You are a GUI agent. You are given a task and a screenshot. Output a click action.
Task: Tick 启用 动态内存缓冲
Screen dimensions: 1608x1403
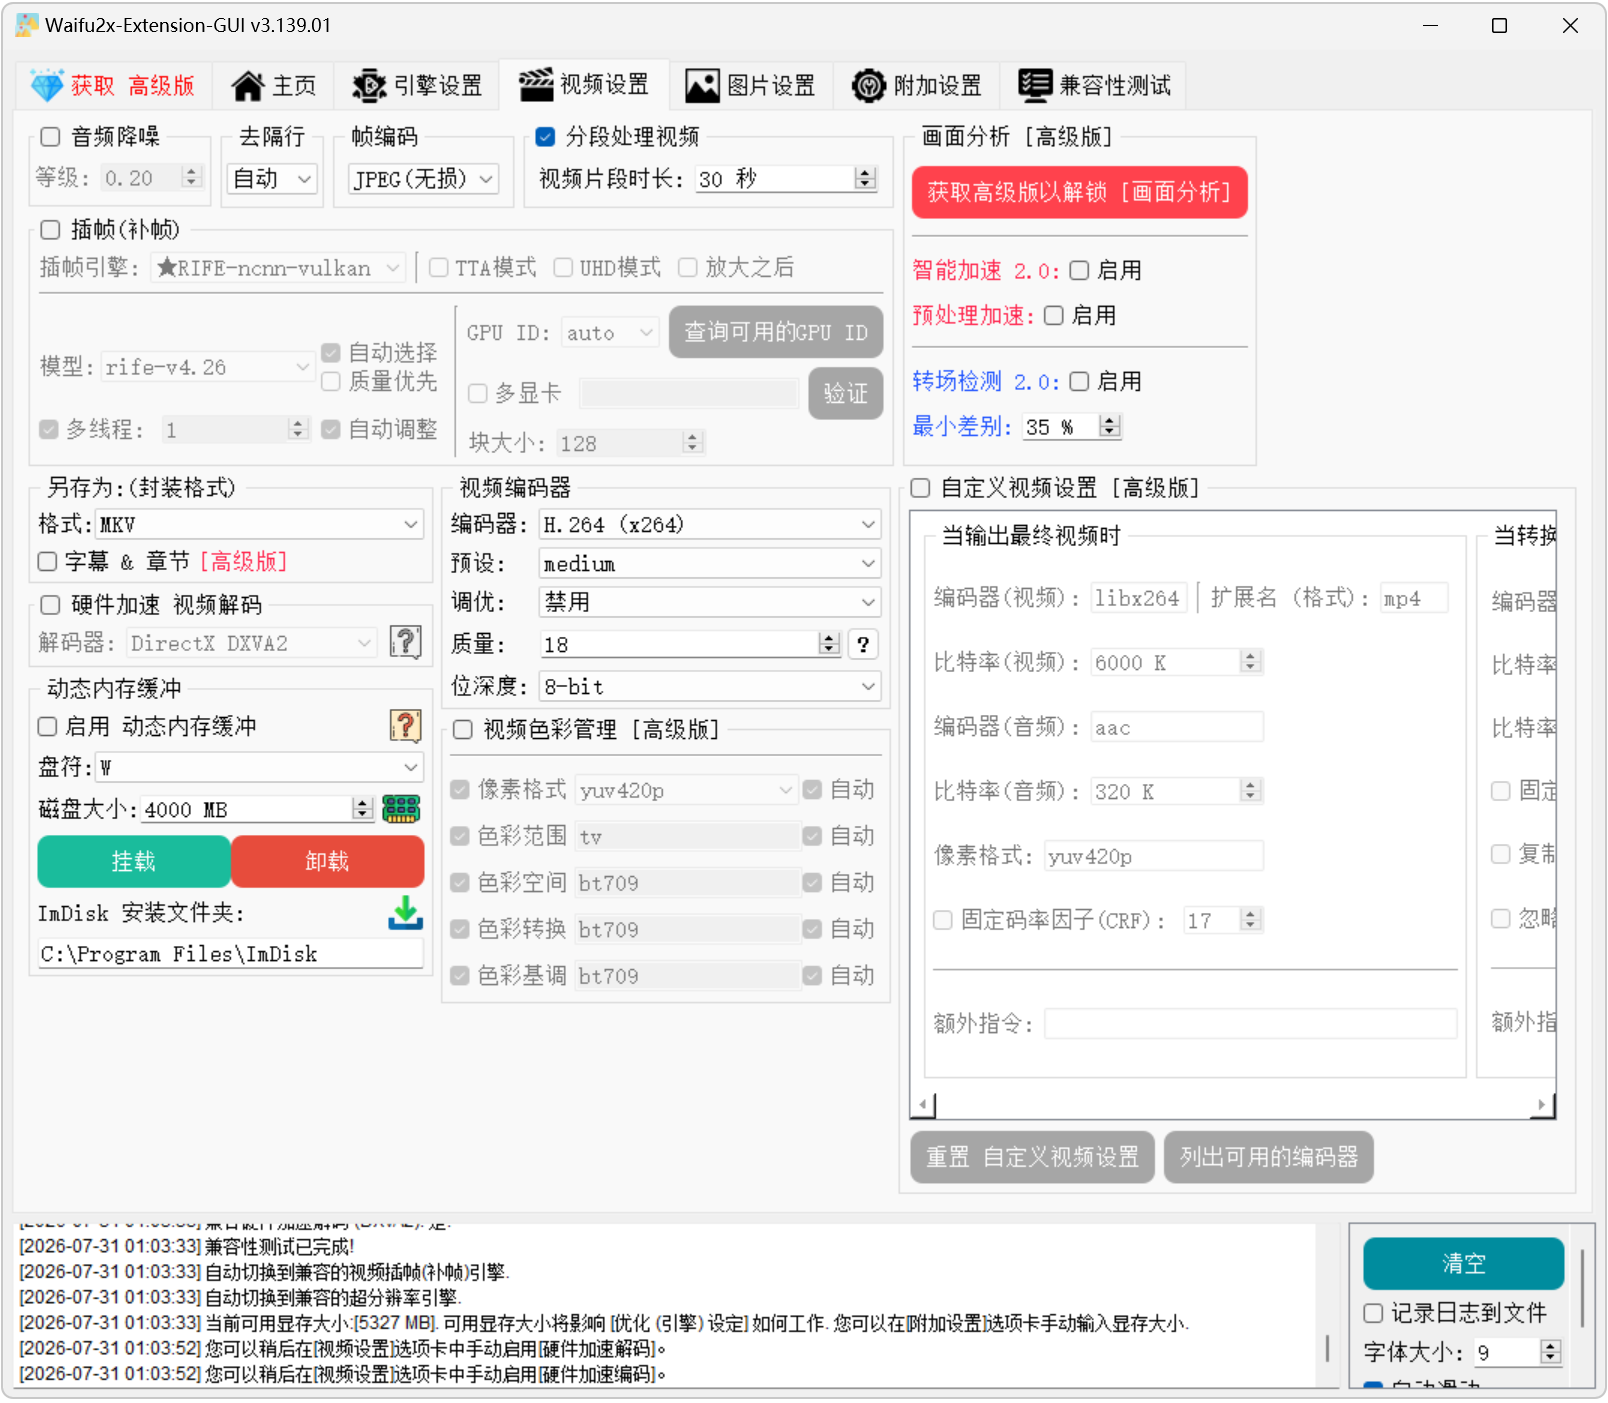pos(47,726)
